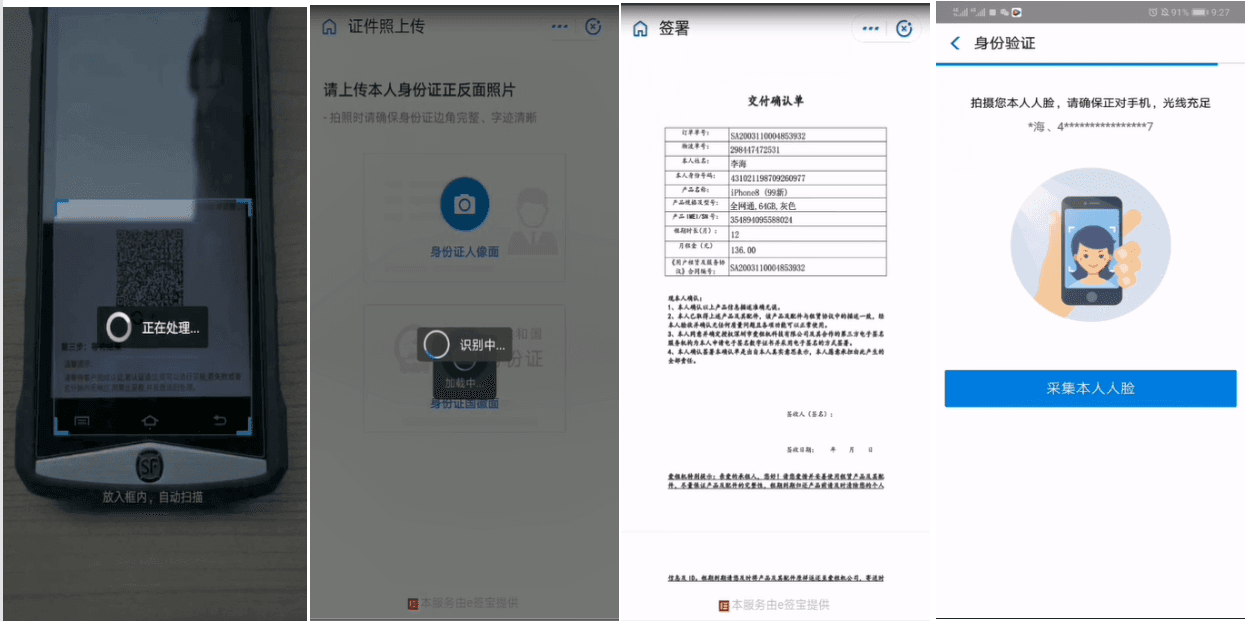Click e签宝 footer on 证件照上传 screen
Image resolution: width=1253 pixels, height=621 pixels.
463,603
